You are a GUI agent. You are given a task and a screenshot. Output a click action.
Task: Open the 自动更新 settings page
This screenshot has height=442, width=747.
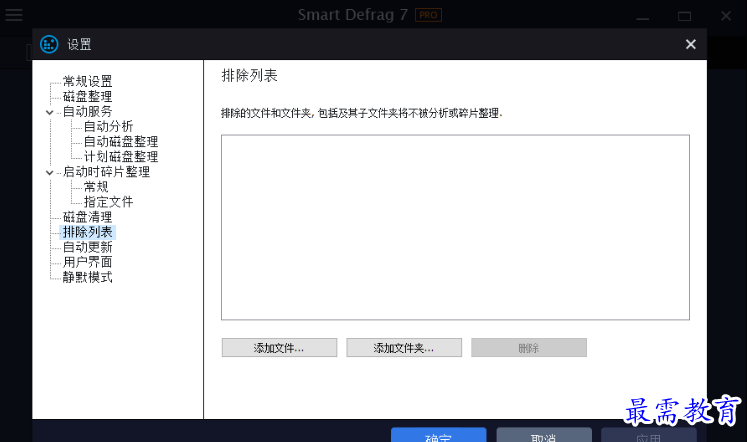pyautogui.click(x=88, y=247)
